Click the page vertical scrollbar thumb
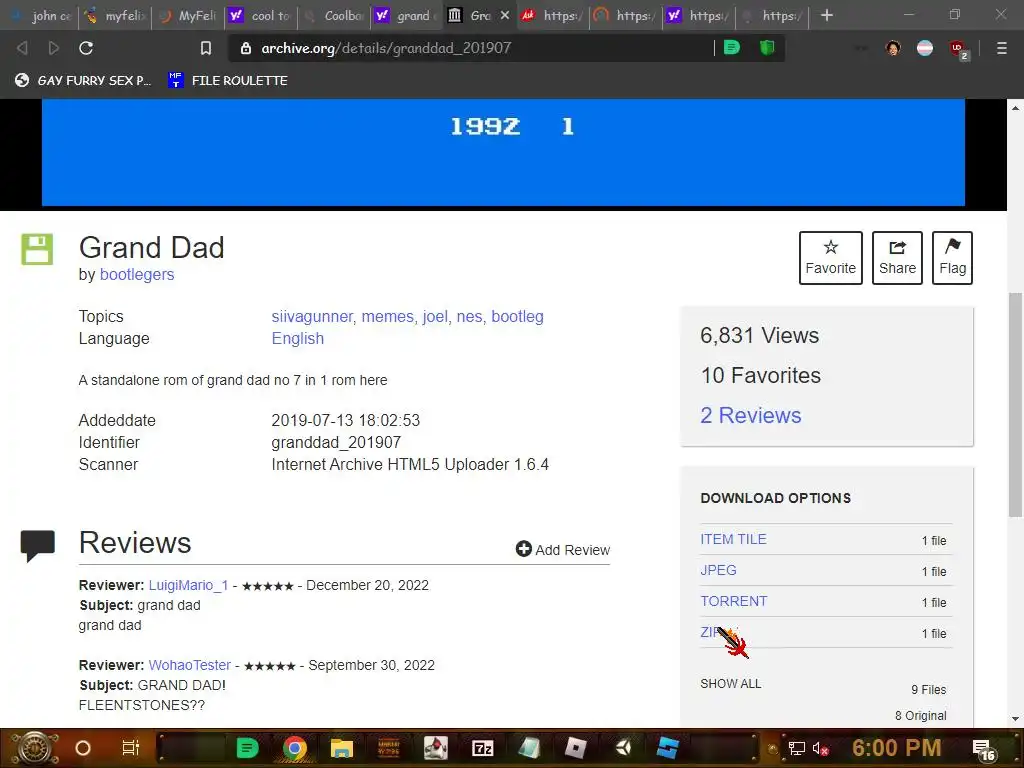Viewport: 1024px width, 768px height. [1016, 405]
